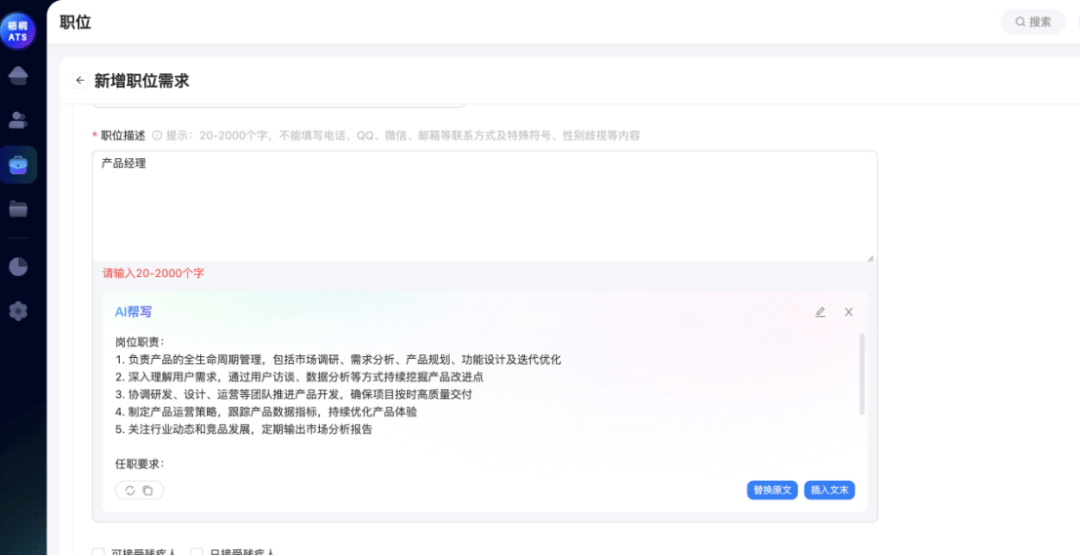Screen dimensions: 1080x556
Task: Open the folder icon in the left sidebar
Action: click(18, 209)
